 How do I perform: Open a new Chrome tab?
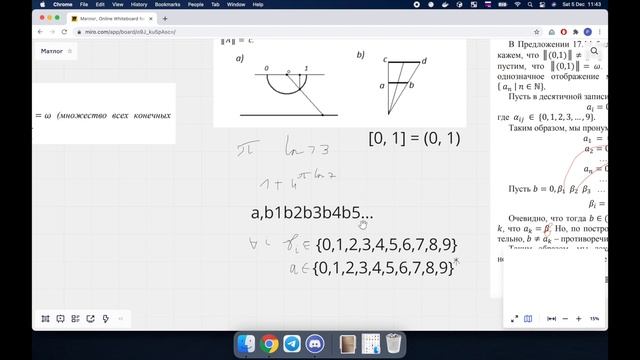165,19
